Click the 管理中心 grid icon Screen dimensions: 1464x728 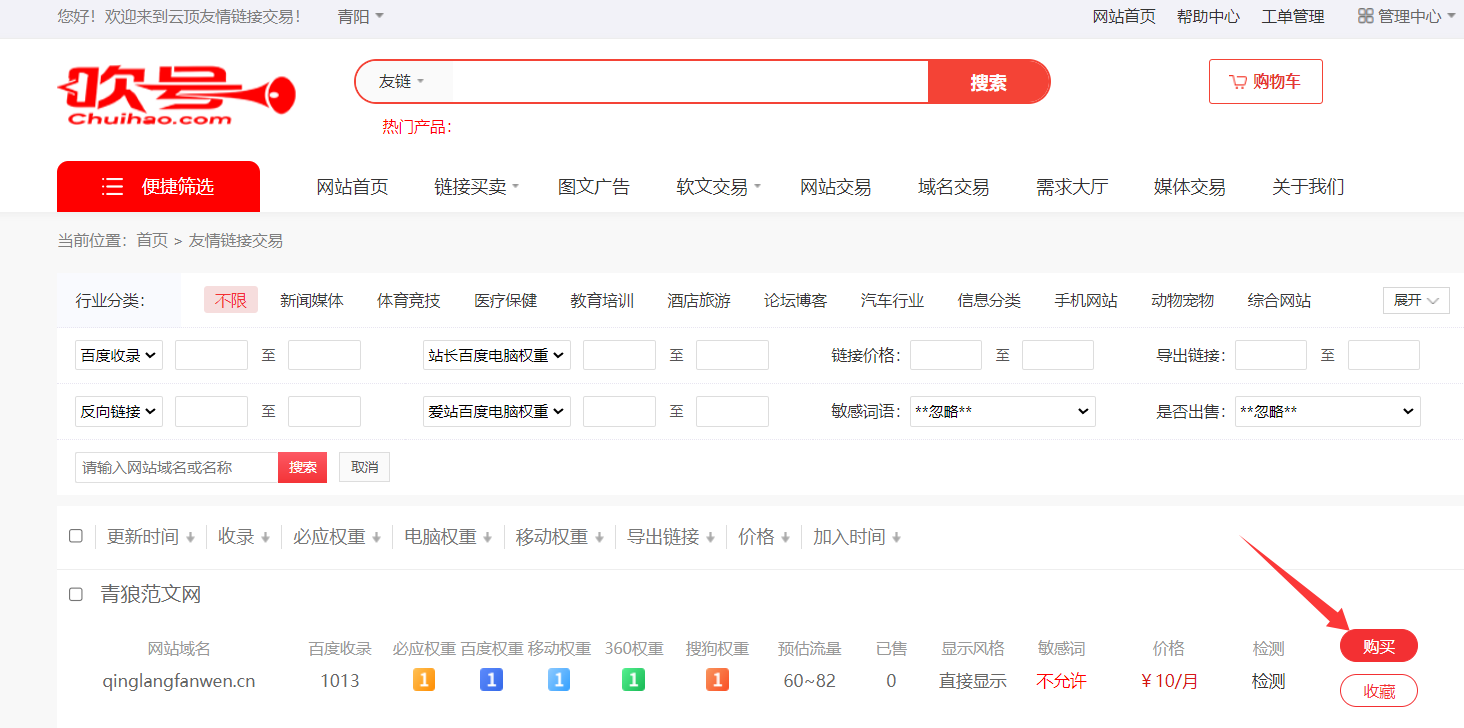coord(1366,16)
